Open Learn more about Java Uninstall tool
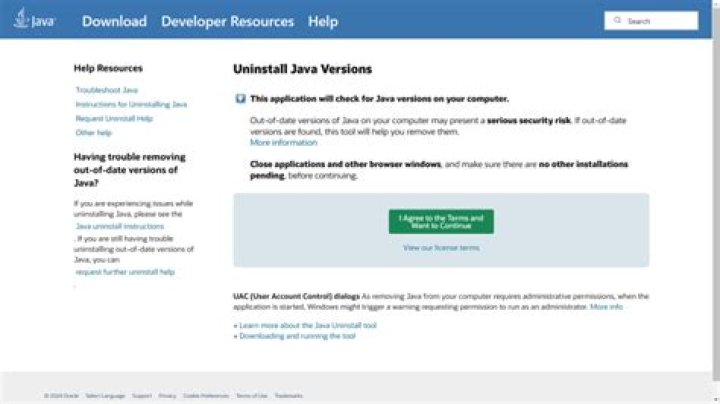 308,325
